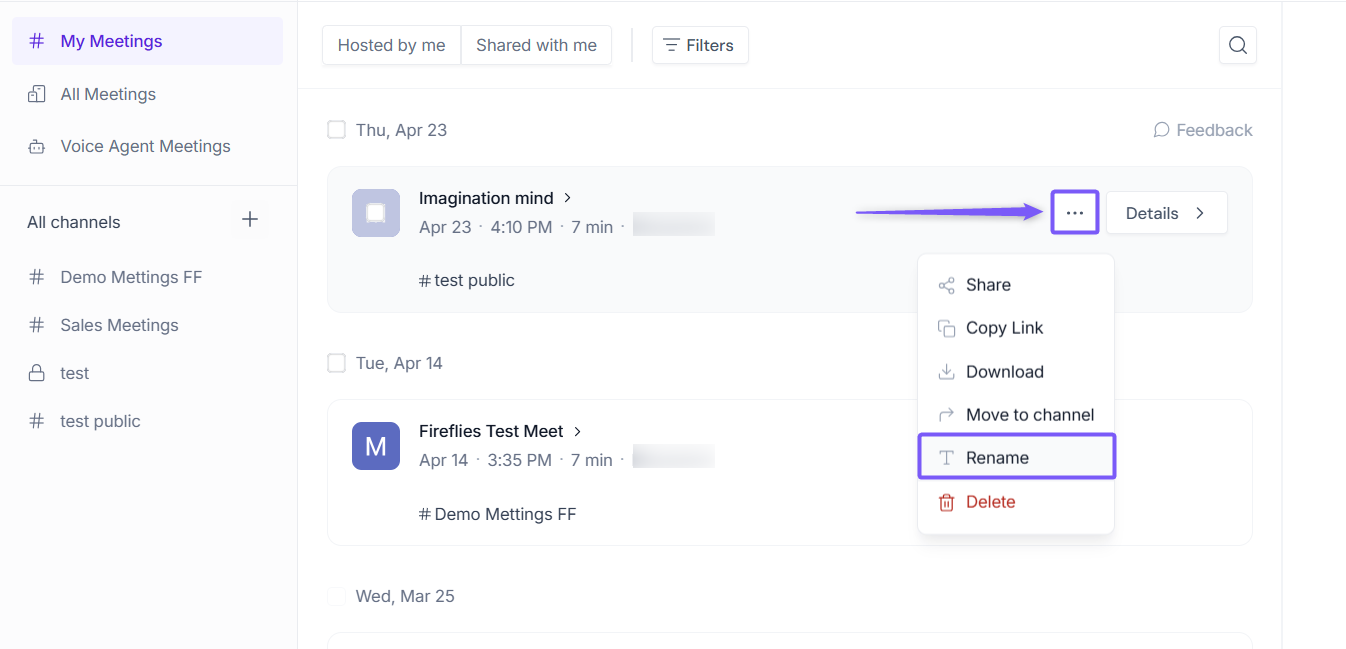This screenshot has height=649, width=1346.
Task: Click the filter lines icon in Filters
Action: point(671,45)
